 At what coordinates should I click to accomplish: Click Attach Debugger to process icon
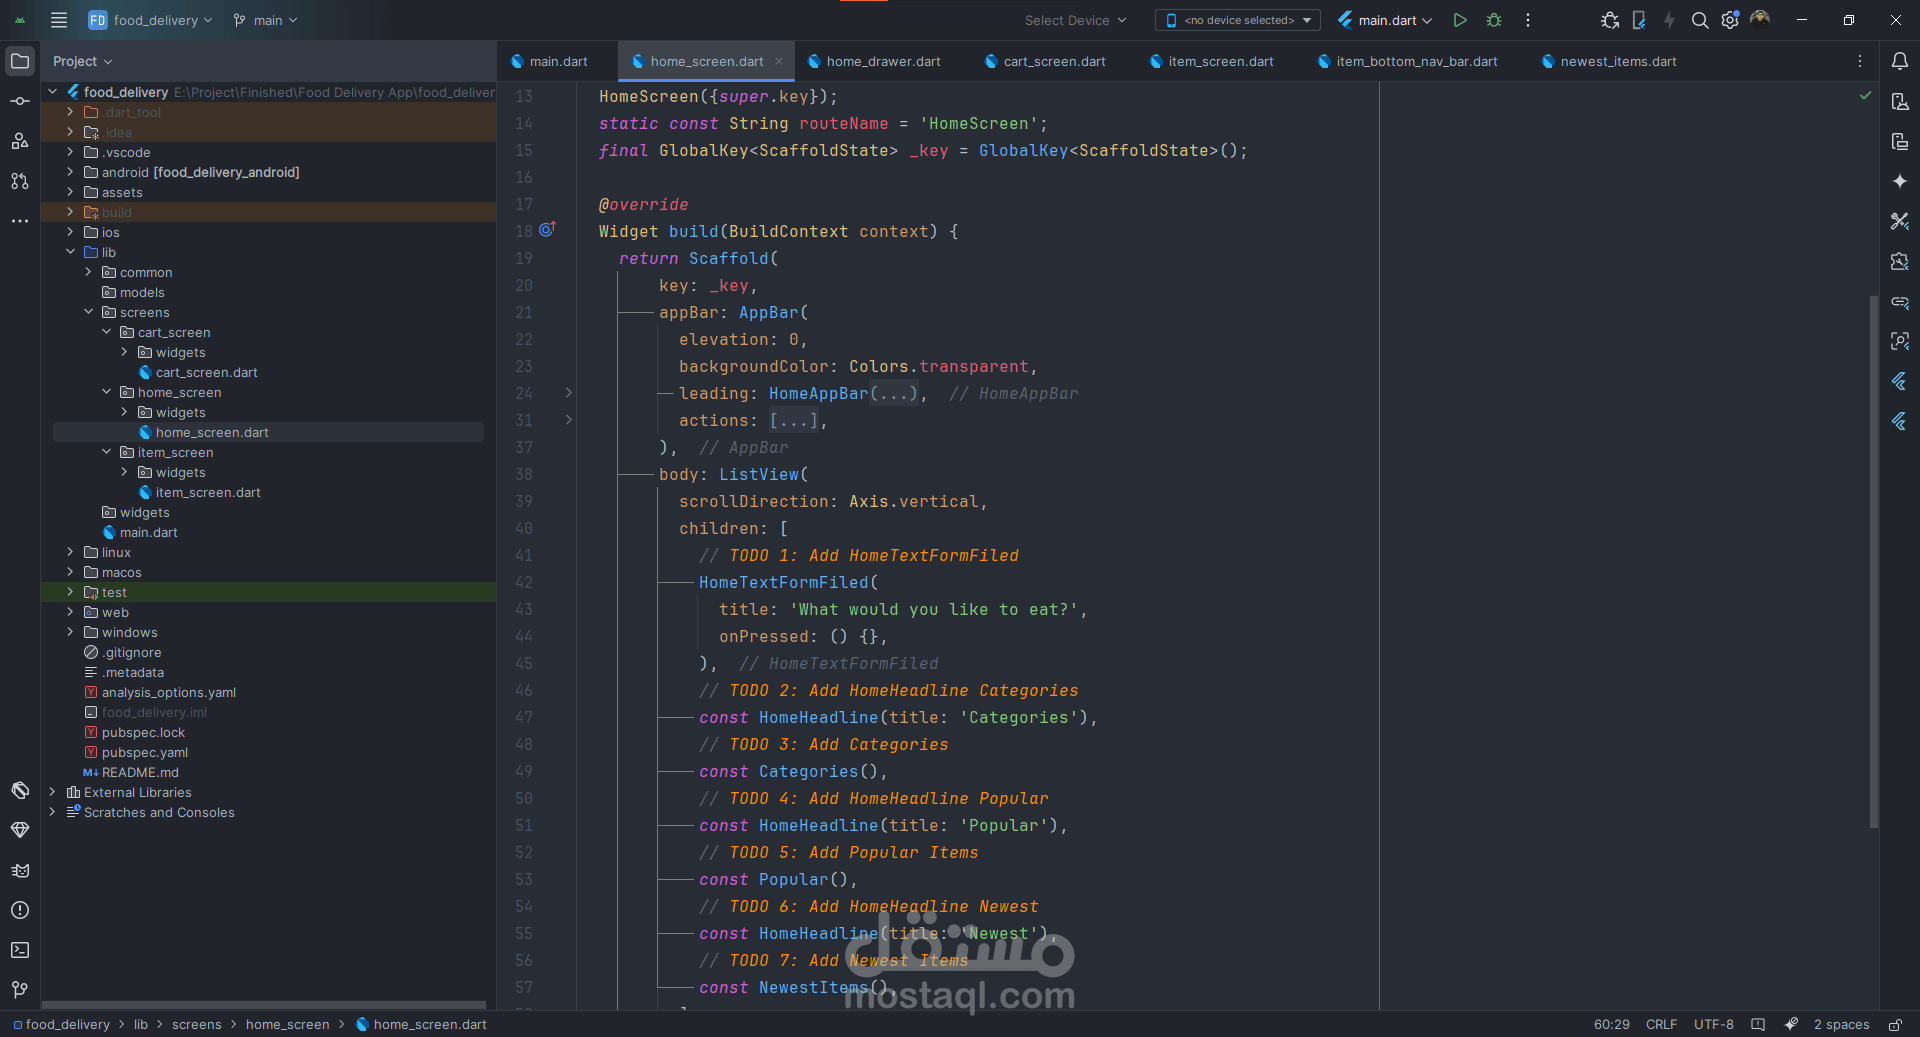click(1610, 20)
